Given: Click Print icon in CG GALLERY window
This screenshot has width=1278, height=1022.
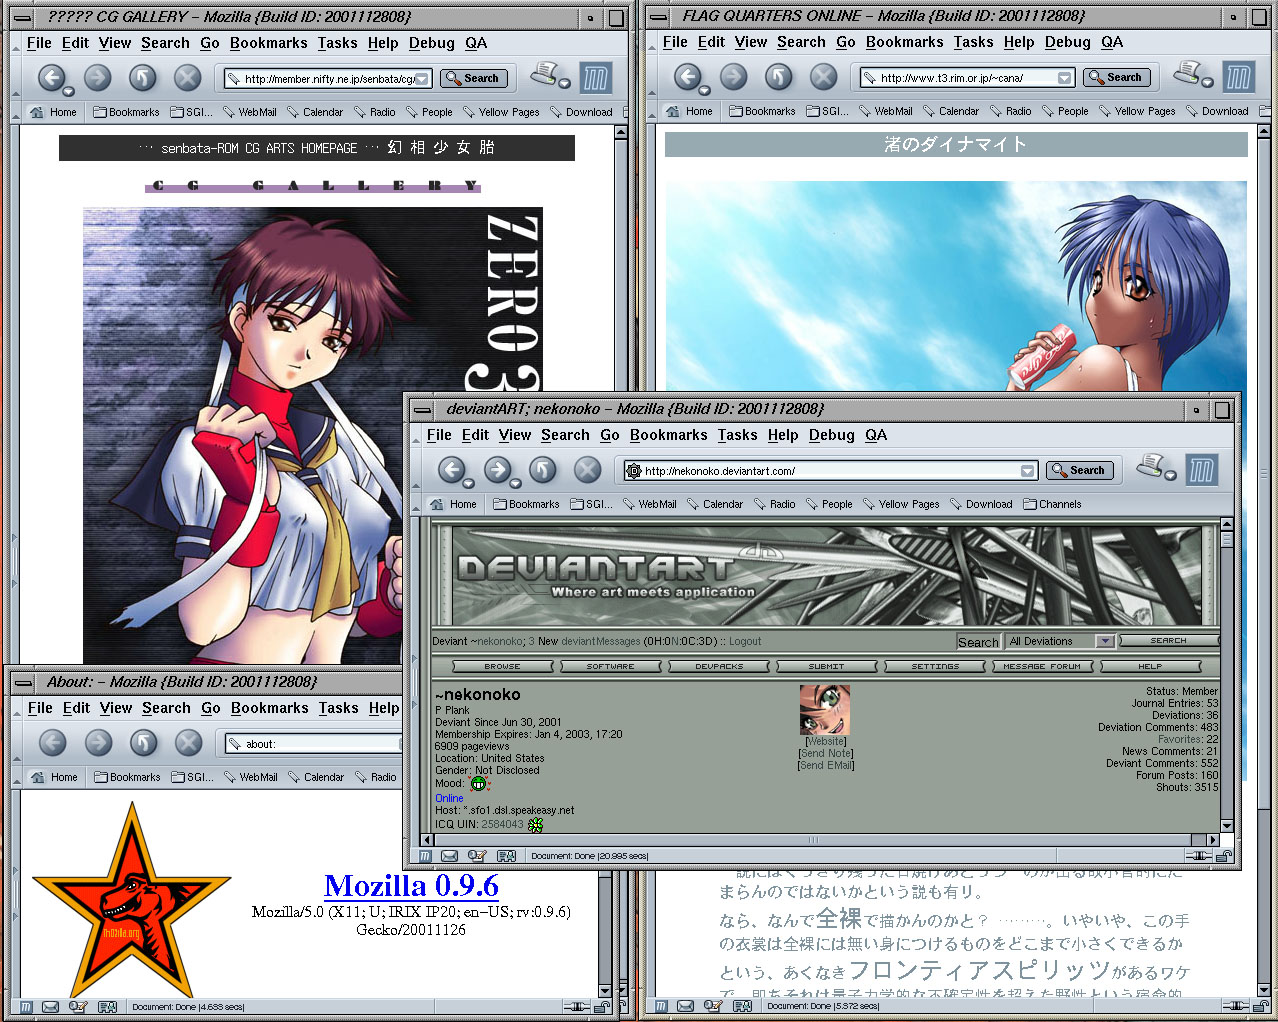Looking at the screenshot, I should coord(545,74).
